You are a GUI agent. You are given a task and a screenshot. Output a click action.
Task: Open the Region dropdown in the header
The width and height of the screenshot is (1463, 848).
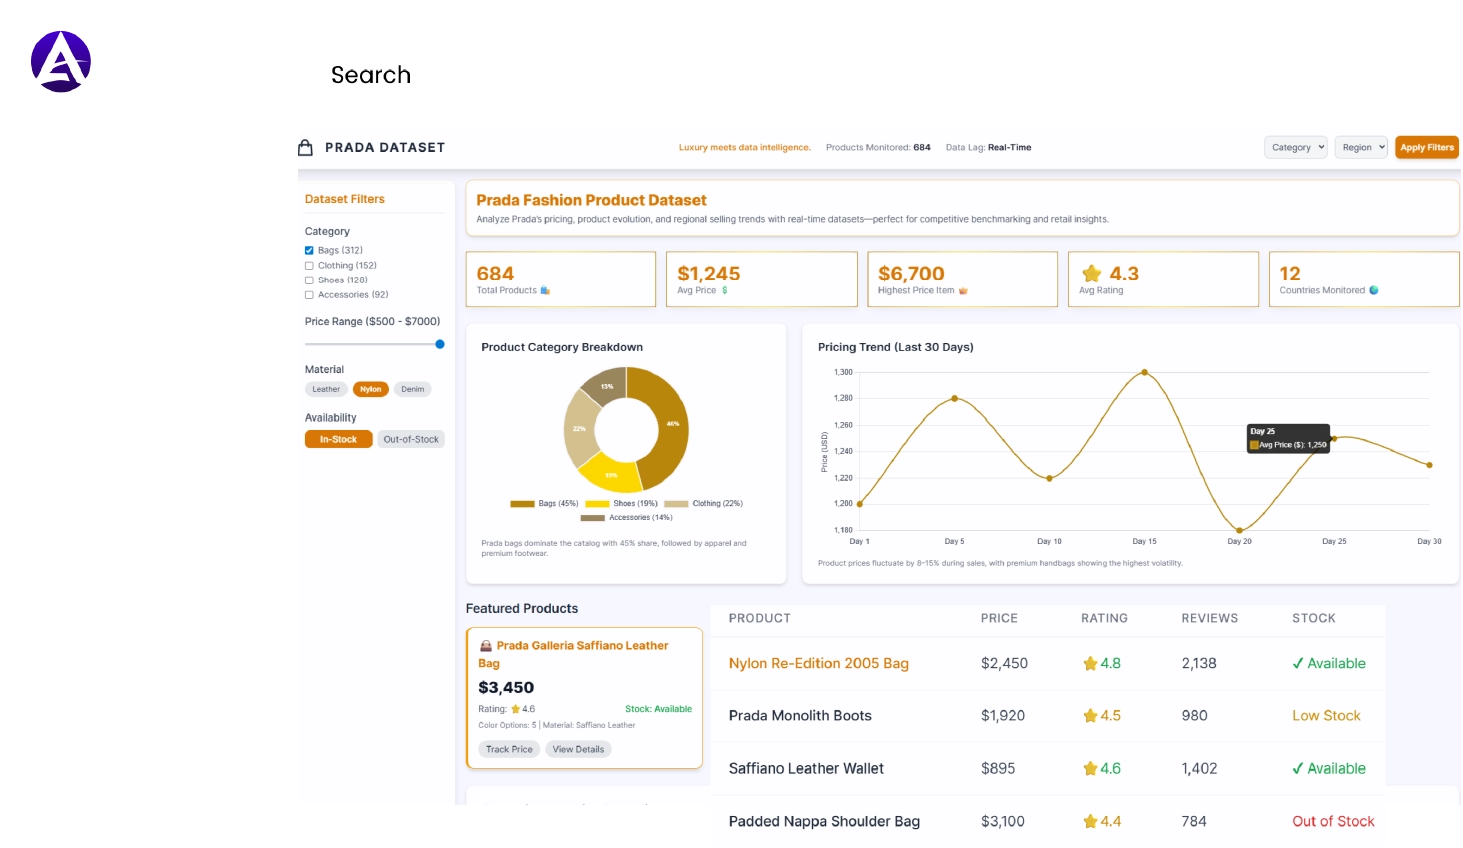pos(1360,147)
